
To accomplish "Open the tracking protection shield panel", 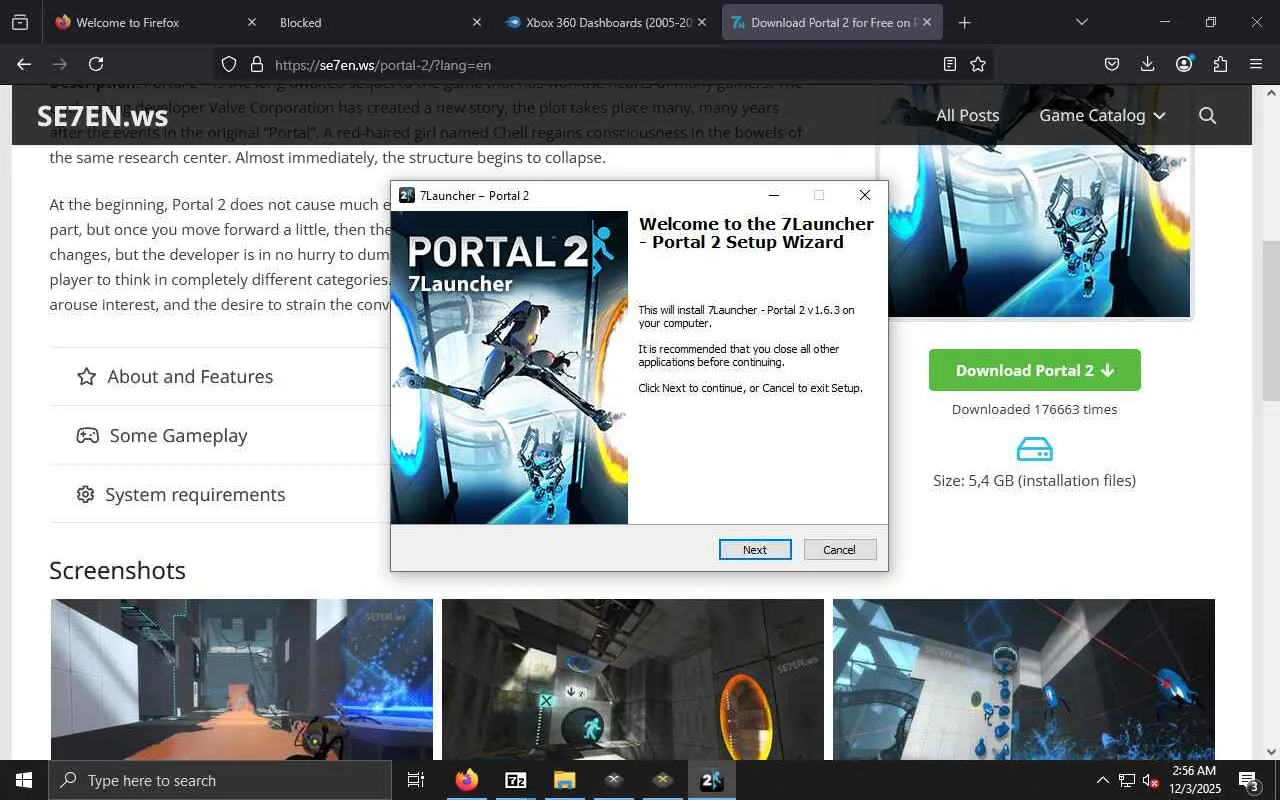I will point(229,64).
